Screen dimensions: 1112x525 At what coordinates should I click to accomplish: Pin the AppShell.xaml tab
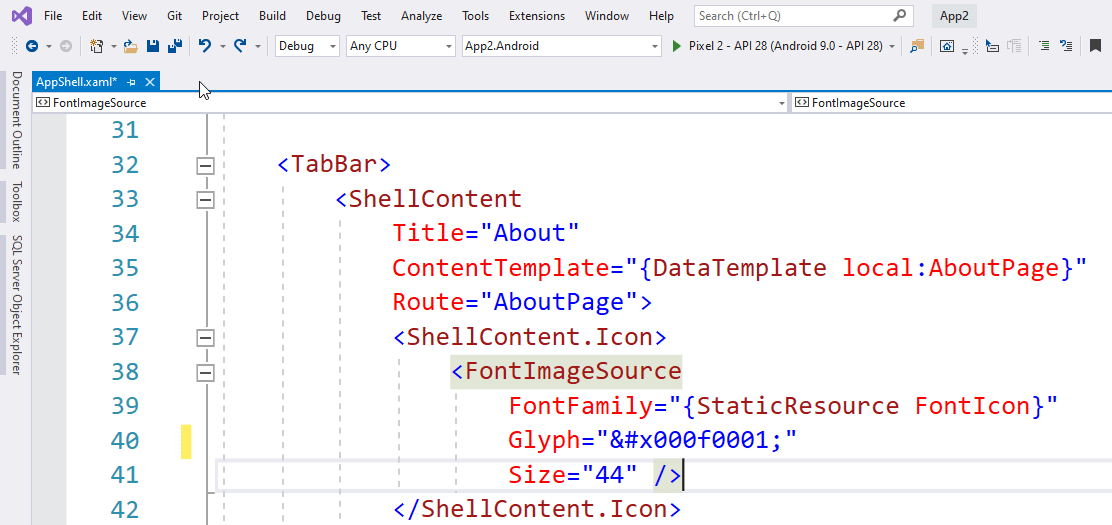pyautogui.click(x=132, y=82)
